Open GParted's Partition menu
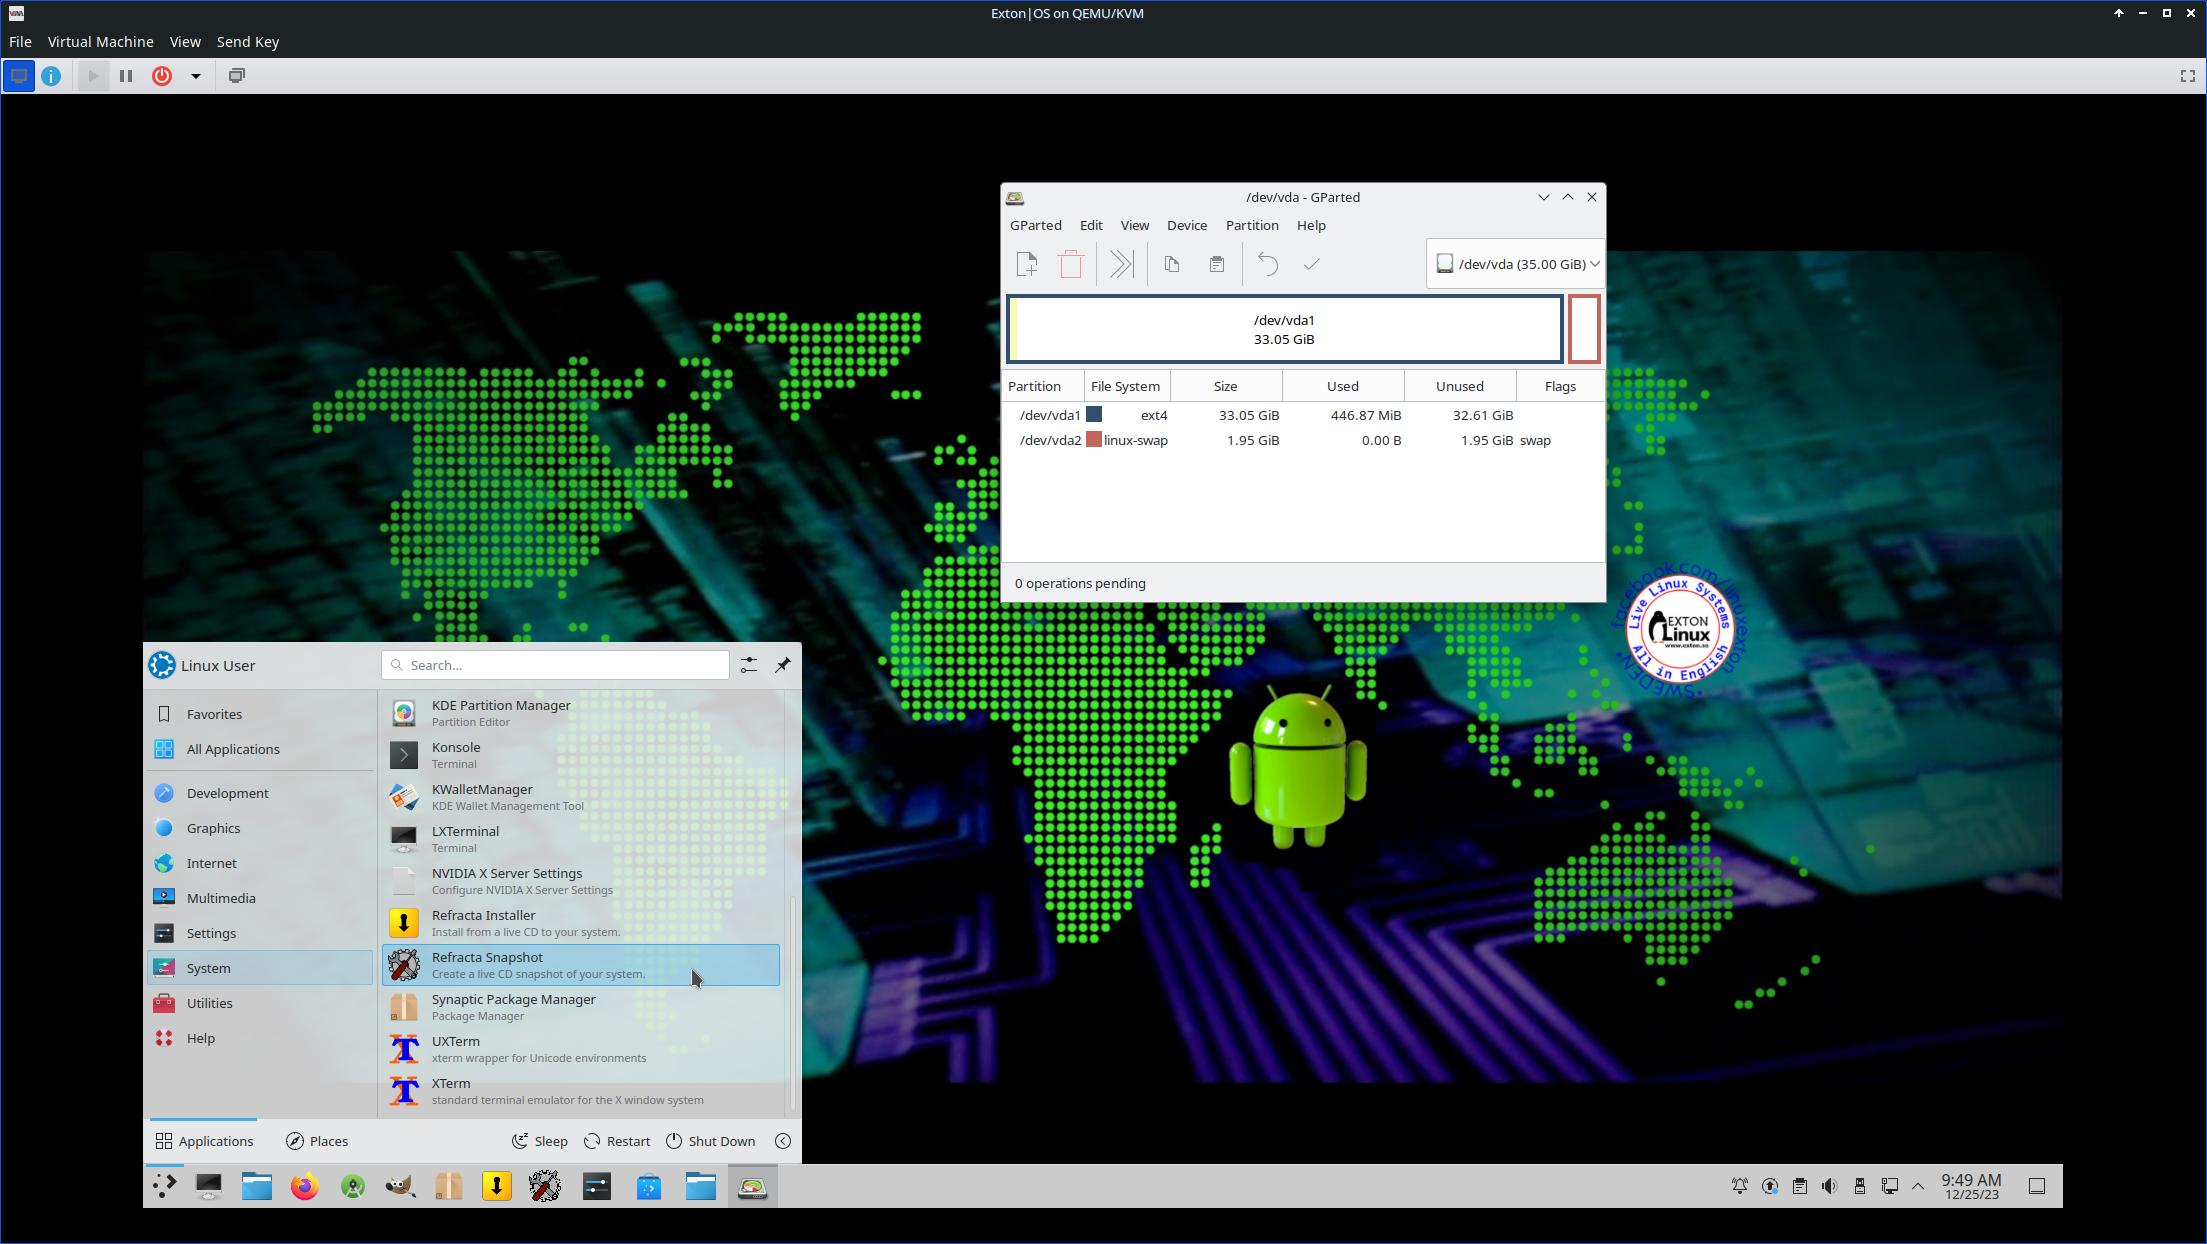The width and height of the screenshot is (2207, 1244). point(1252,225)
